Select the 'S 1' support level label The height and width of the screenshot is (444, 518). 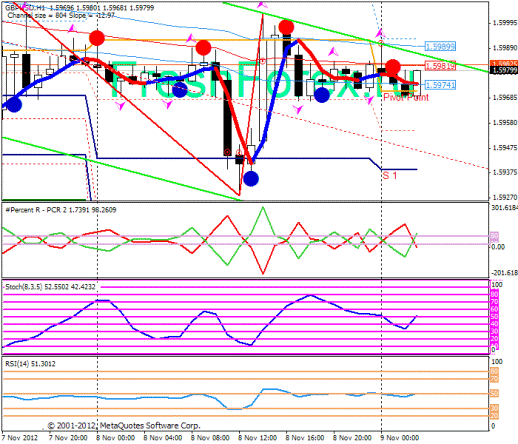[390, 176]
